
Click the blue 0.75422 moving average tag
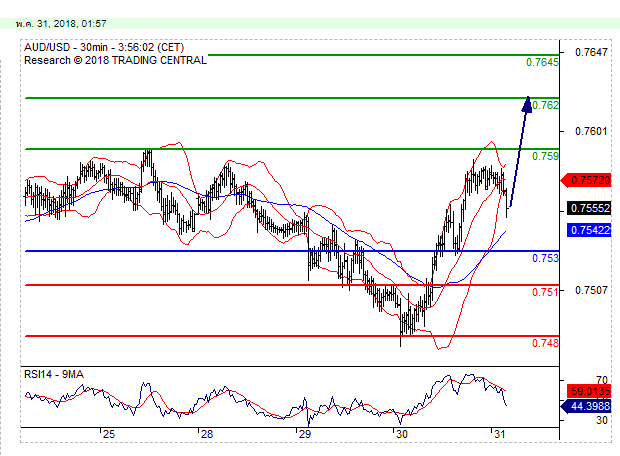[589, 230]
